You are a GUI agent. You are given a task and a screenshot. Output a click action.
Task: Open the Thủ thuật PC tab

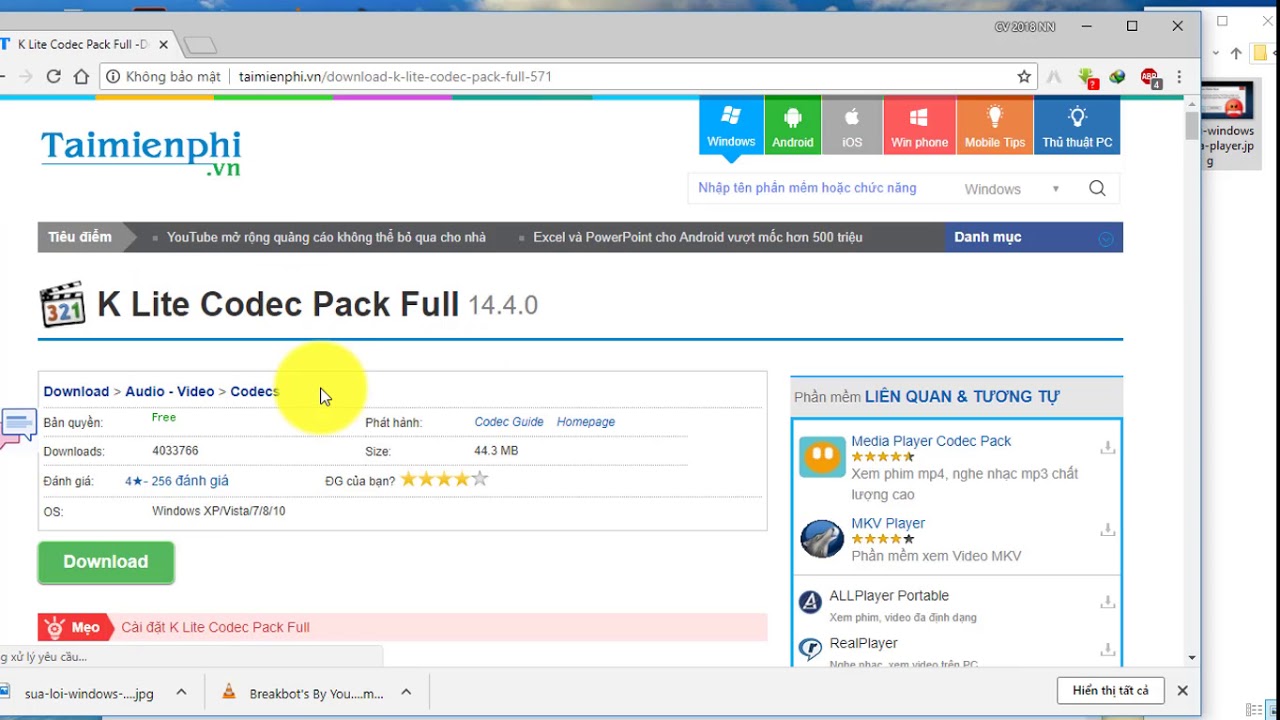(x=1077, y=125)
